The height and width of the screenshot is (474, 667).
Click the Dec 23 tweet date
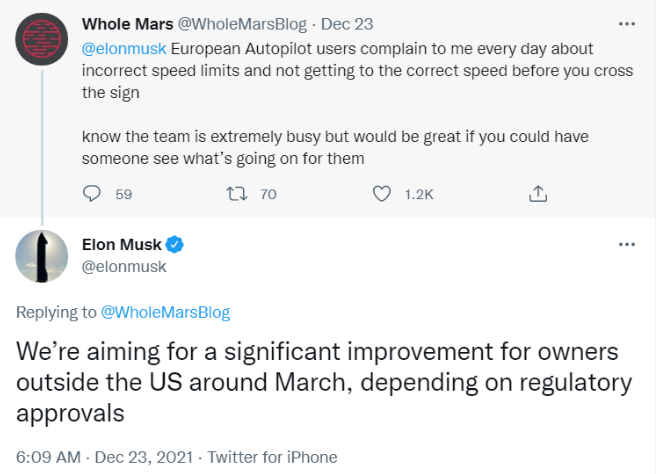[x=347, y=24]
